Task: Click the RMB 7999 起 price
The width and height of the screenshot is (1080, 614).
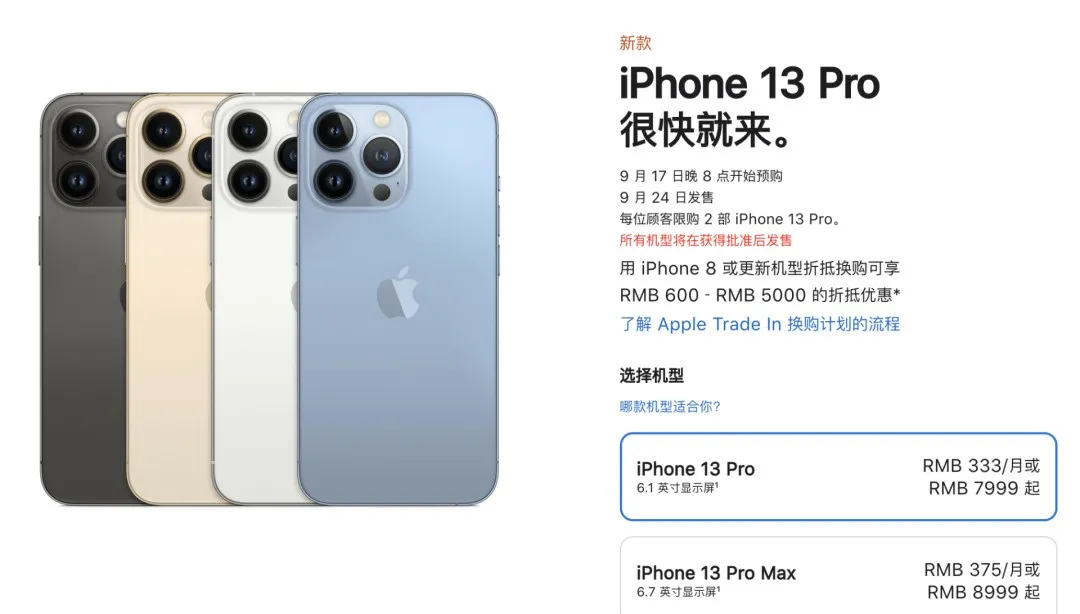Action: [984, 488]
